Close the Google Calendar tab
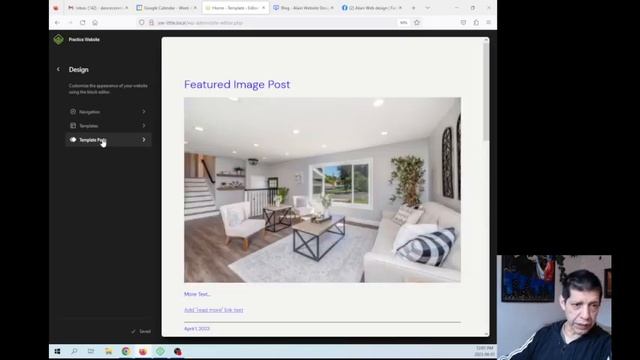Viewport: 640px width, 360px height. (195, 8)
